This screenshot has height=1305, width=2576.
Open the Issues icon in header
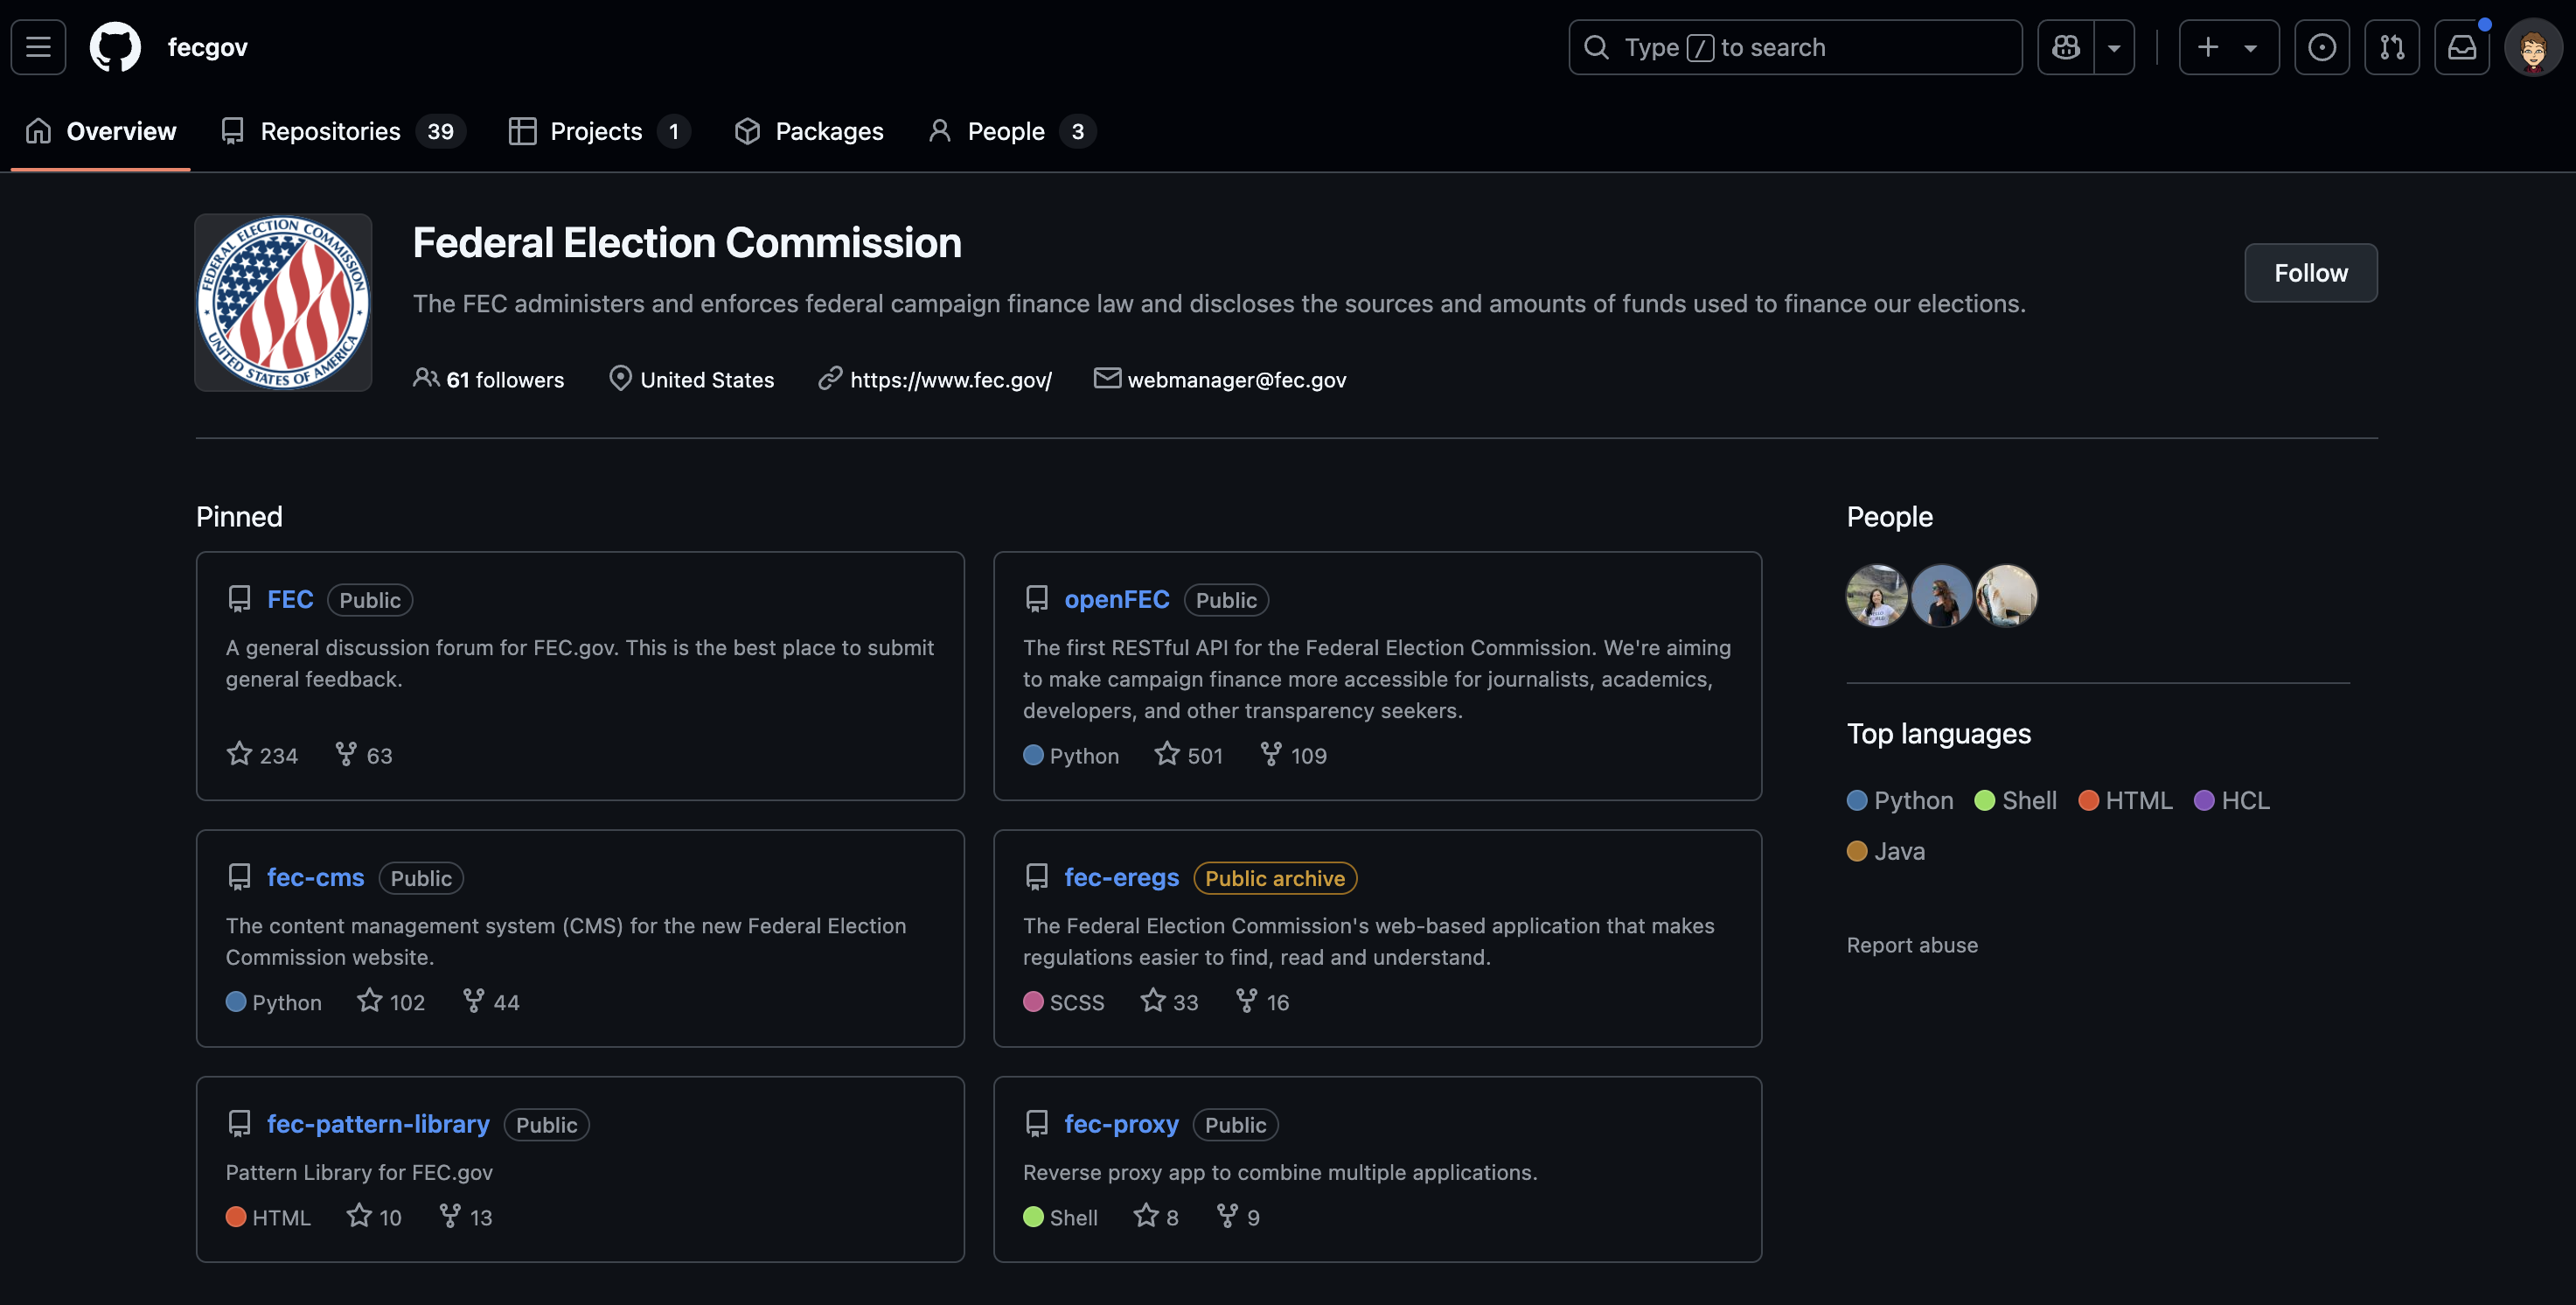(x=2321, y=47)
